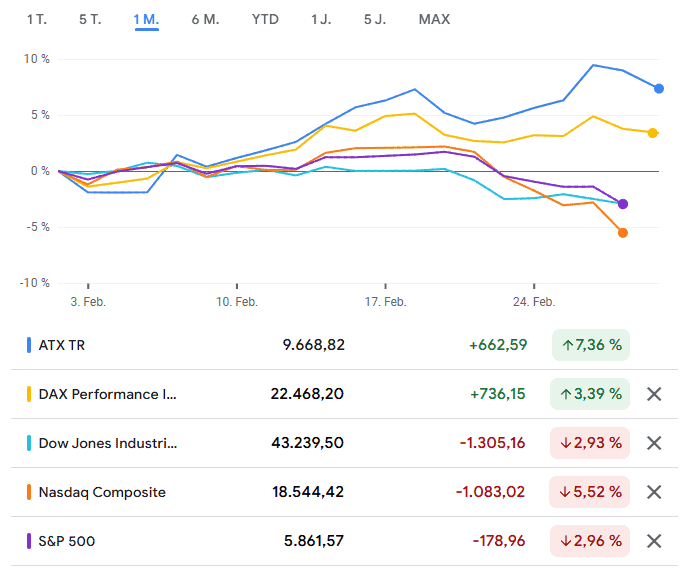The height and width of the screenshot is (572, 684).
Task: Click the 24. Feb. axis label
Action: (534, 302)
